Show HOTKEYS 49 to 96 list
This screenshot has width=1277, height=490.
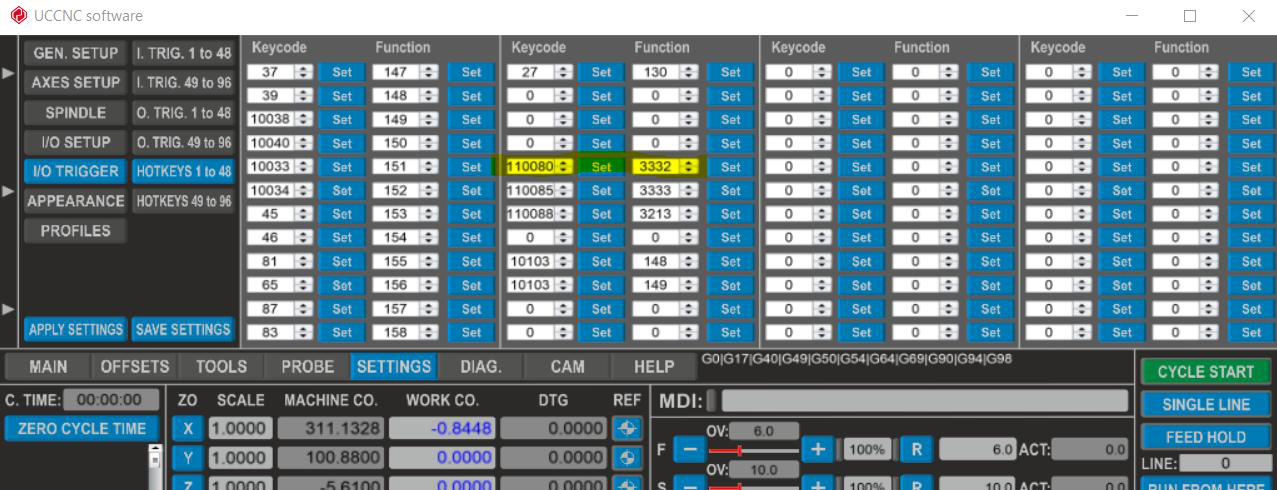point(184,201)
